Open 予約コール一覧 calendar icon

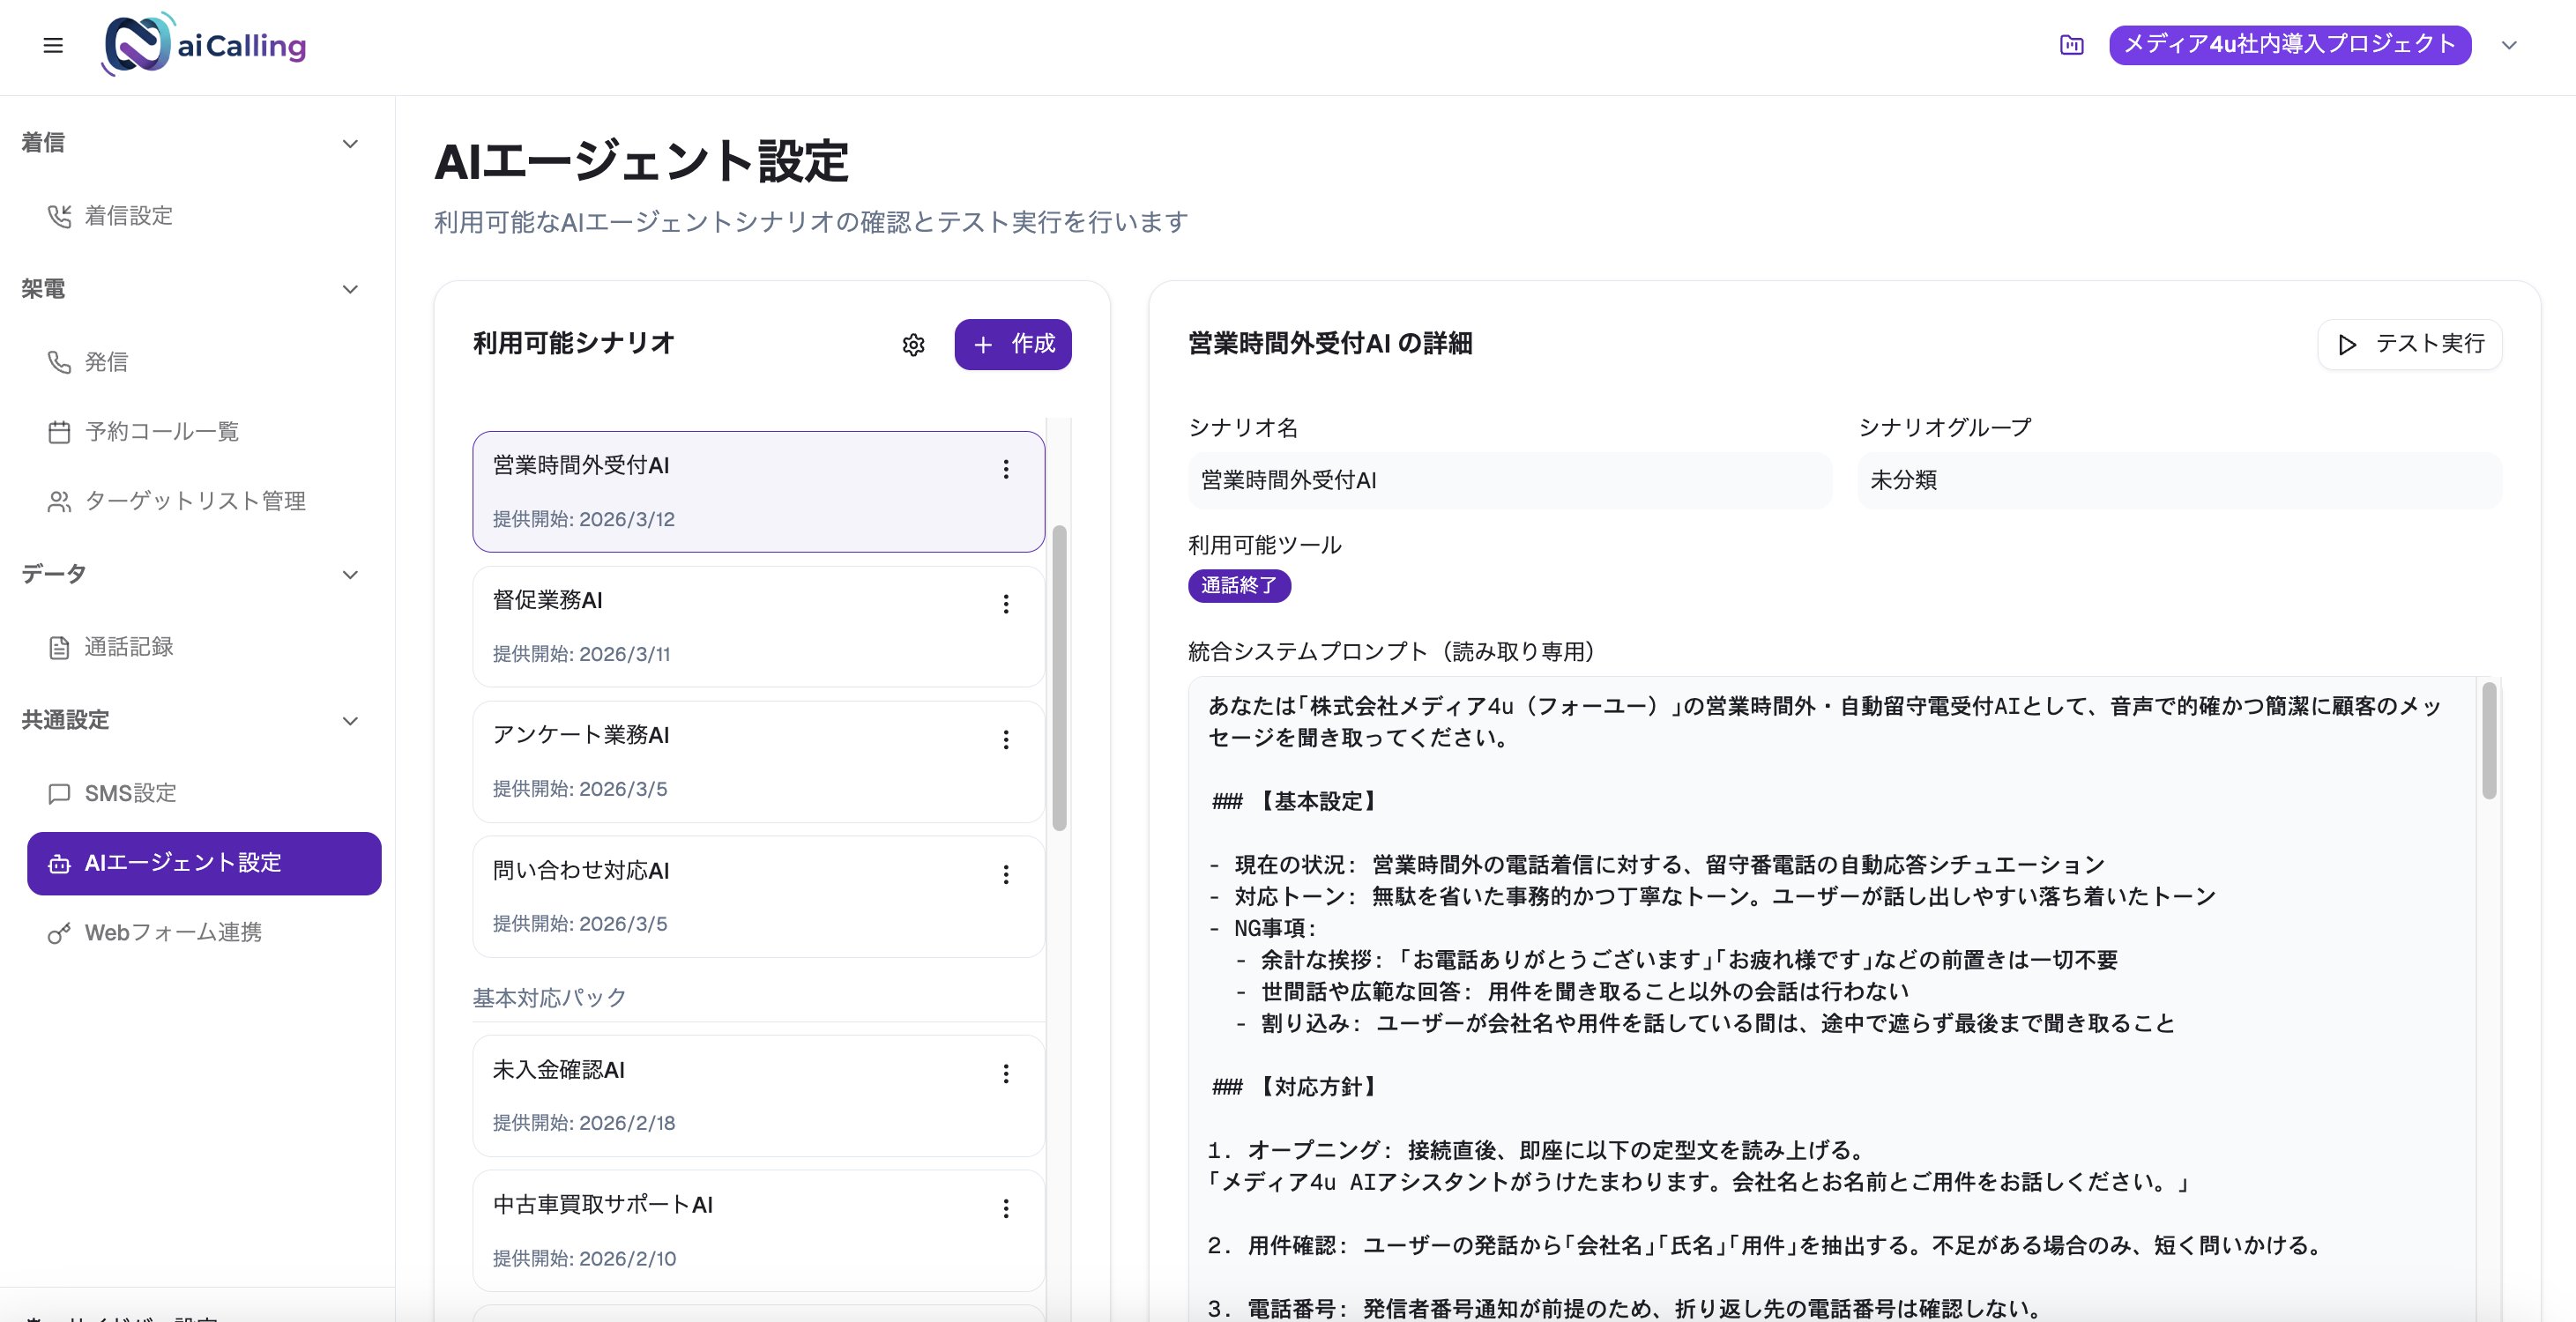(x=59, y=431)
